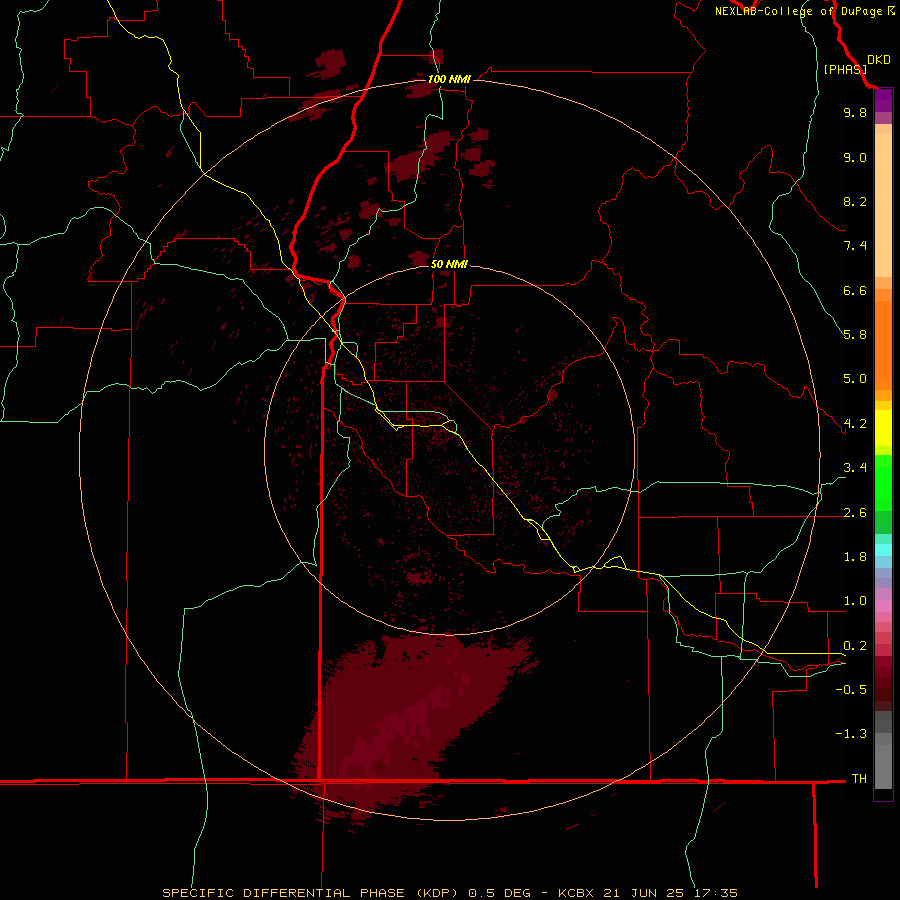Pick the cyan band of the color bar

(x=883, y=549)
